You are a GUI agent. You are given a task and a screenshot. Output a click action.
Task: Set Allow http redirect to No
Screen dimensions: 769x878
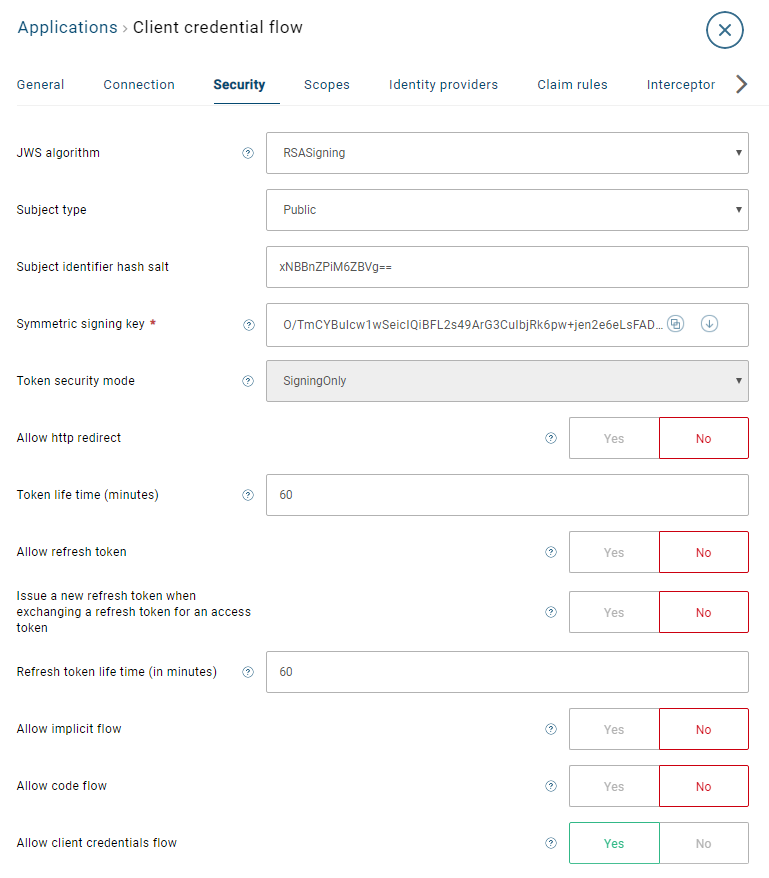[x=703, y=438]
